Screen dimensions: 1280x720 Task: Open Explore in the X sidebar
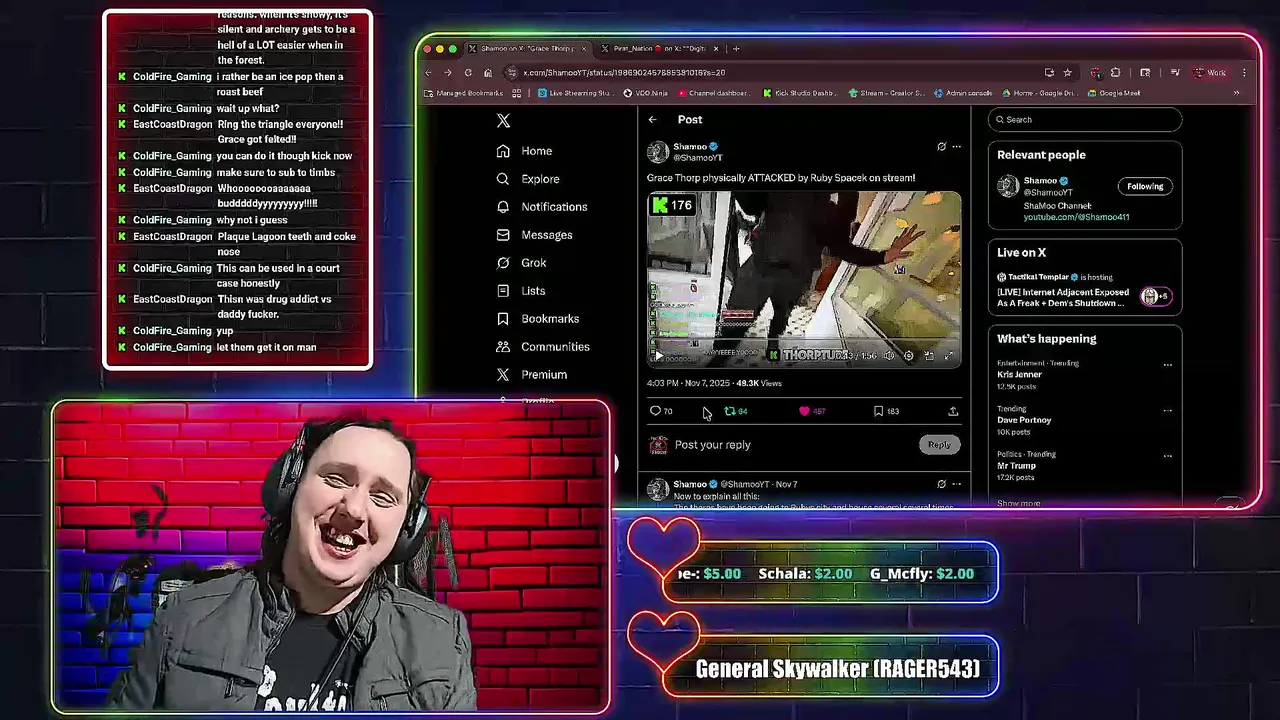click(528, 179)
